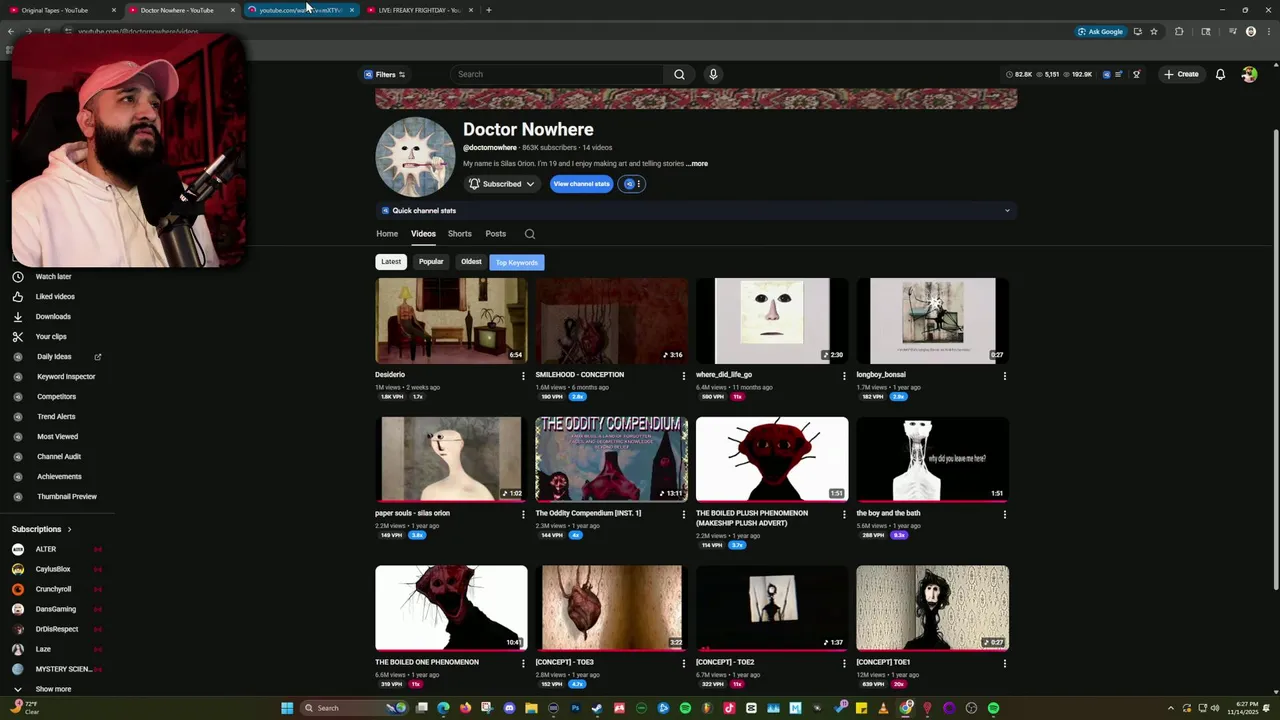The height and width of the screenshot is (720, 1280).
Task: Click the channel search magnifier icon
Action: (x=530, y=234)
